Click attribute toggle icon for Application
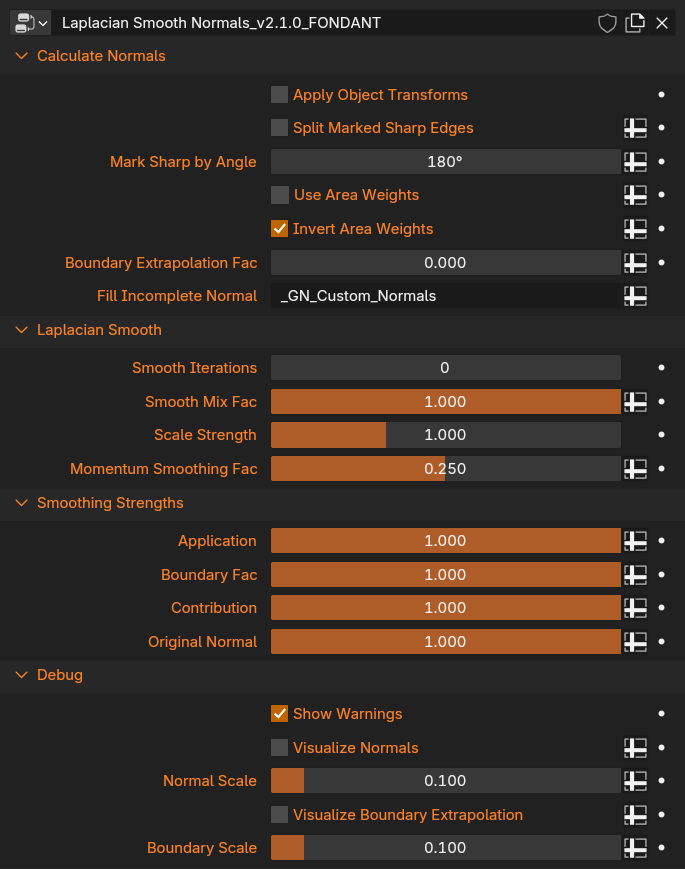 point(635,541)
